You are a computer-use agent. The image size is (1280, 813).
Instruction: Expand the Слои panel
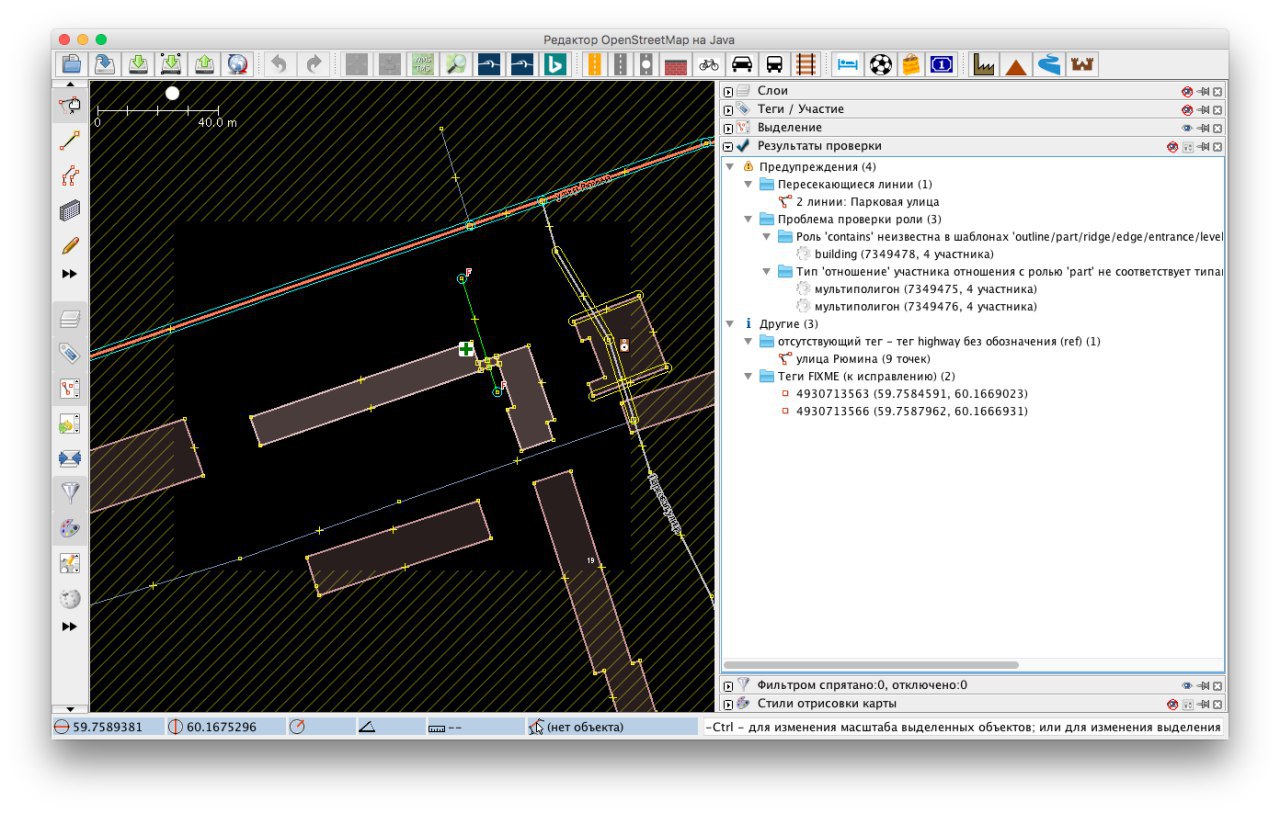(x=728, y=91)
